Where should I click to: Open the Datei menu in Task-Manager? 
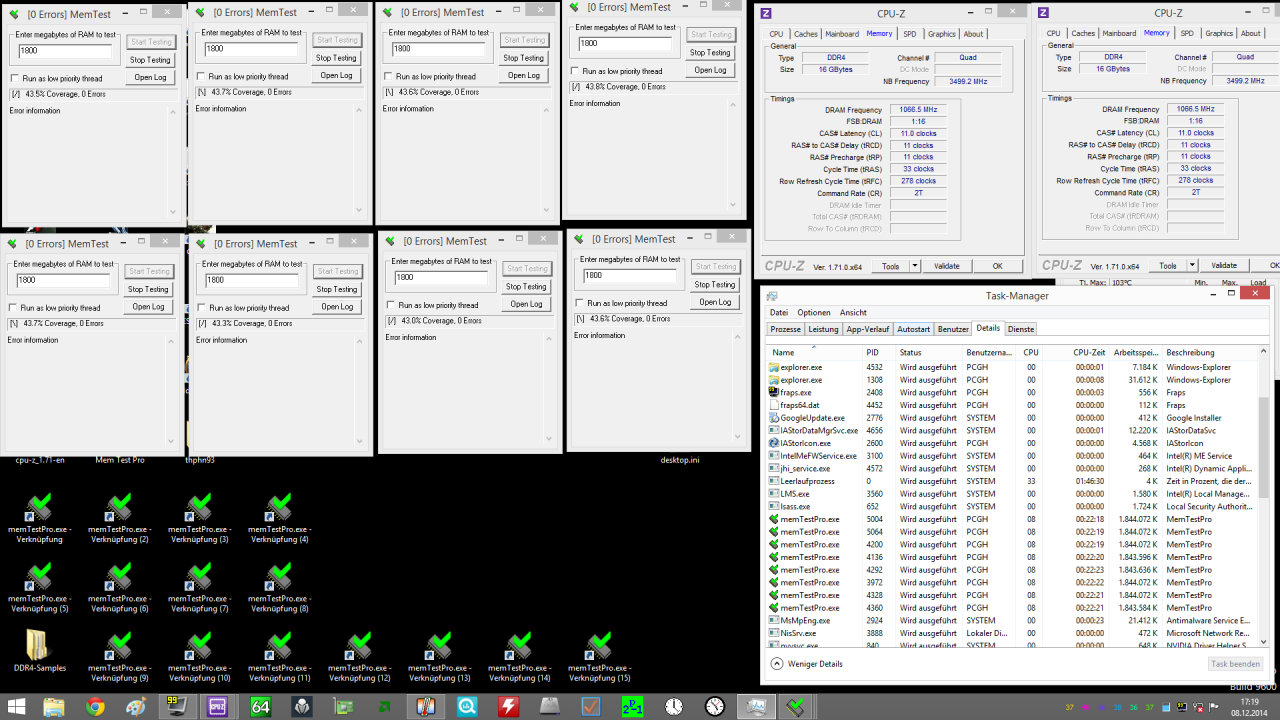778,312
